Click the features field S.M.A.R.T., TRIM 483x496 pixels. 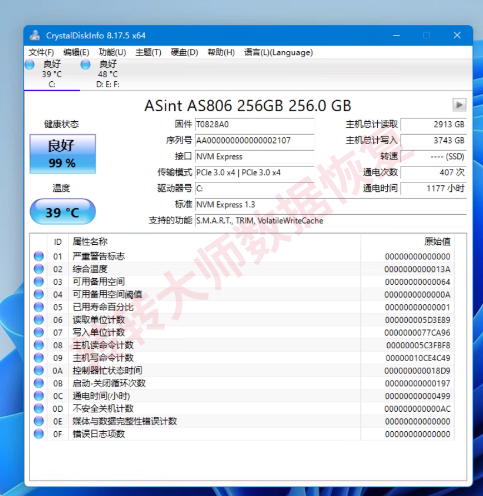click(x=331, y=221)
